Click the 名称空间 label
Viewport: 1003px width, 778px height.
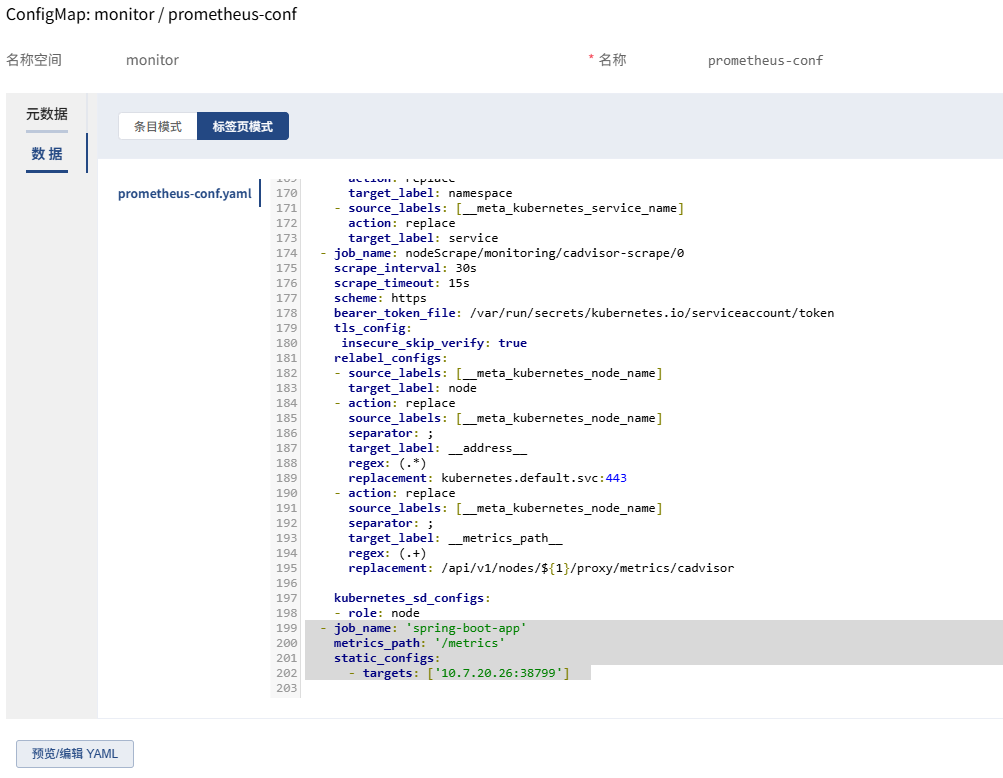click(34, 60)
